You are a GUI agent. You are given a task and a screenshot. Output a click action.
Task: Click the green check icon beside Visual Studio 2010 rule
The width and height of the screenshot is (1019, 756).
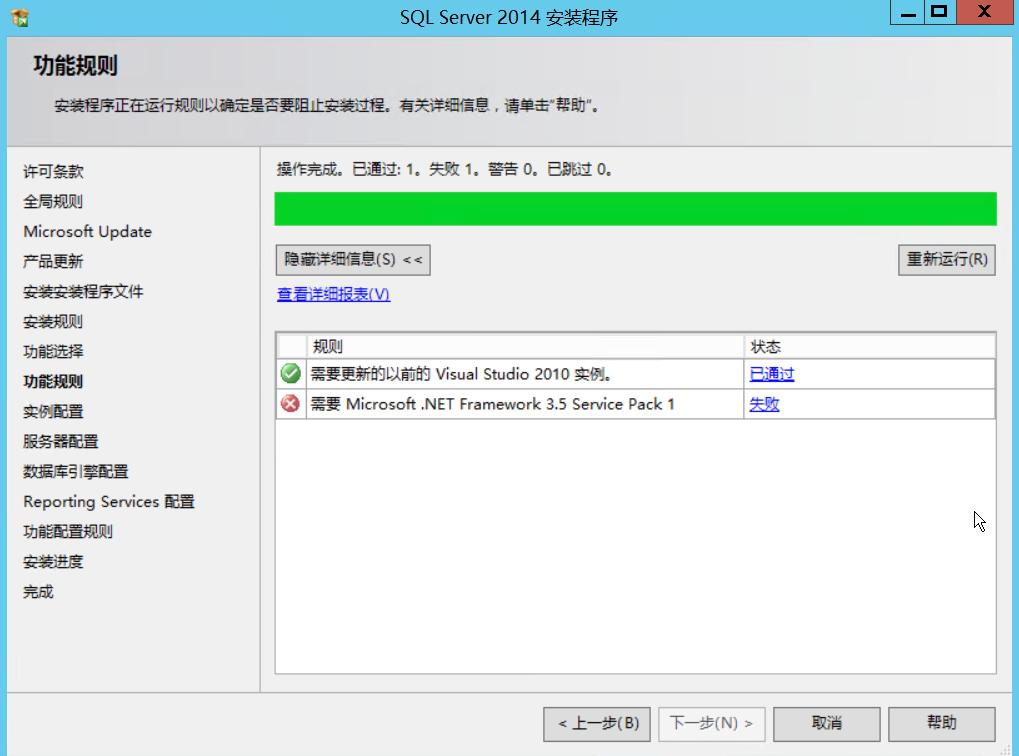pyautogui.click(x=289, y=374)
